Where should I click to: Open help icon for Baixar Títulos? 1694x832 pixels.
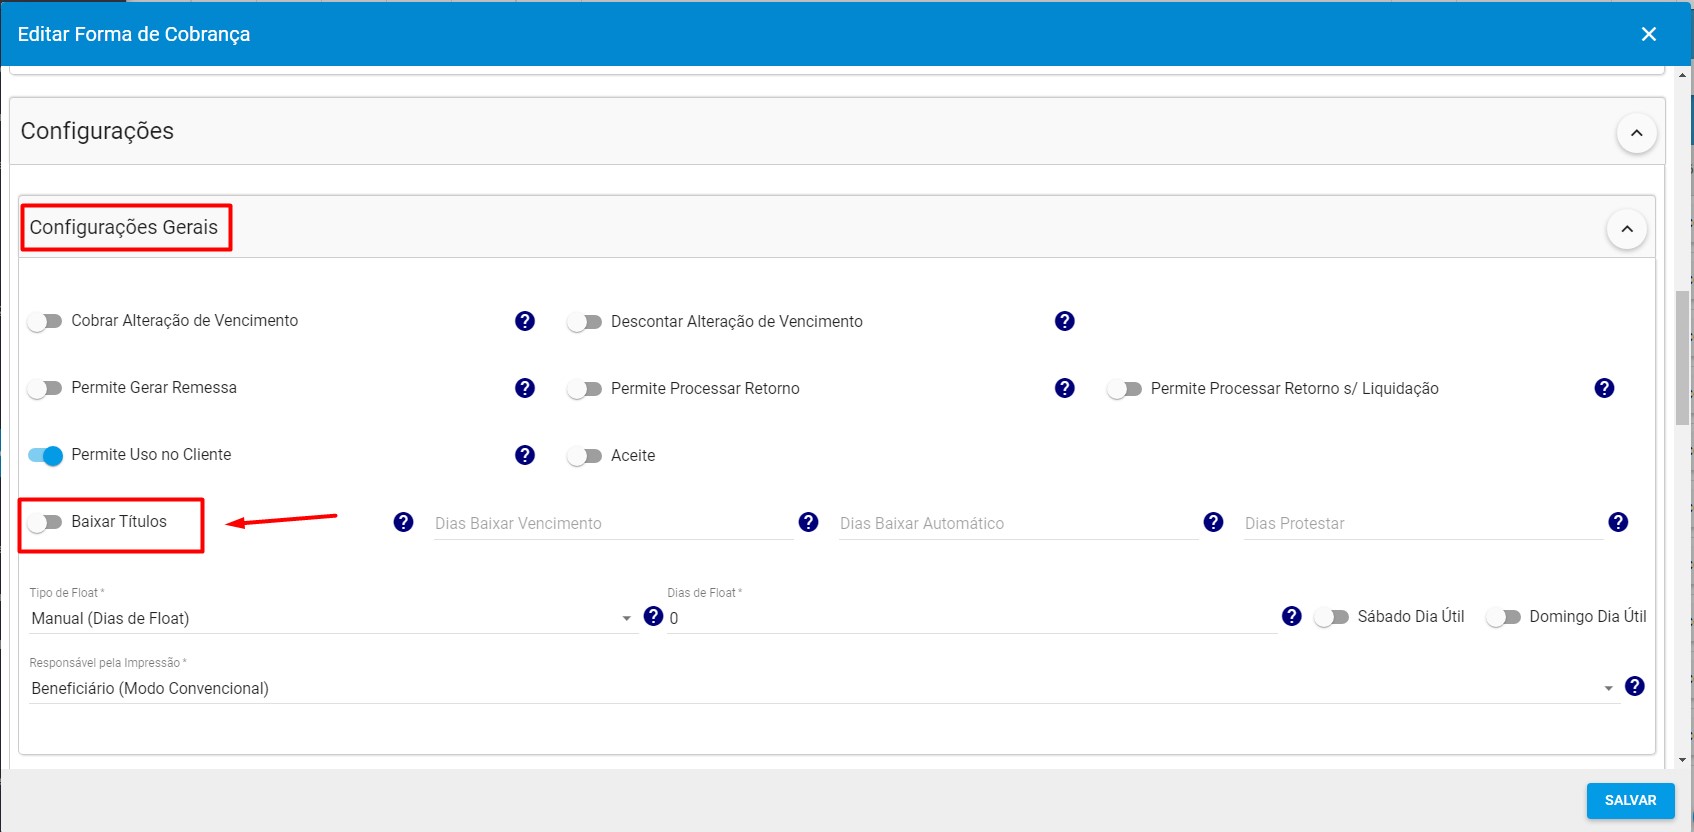[404, 522]
